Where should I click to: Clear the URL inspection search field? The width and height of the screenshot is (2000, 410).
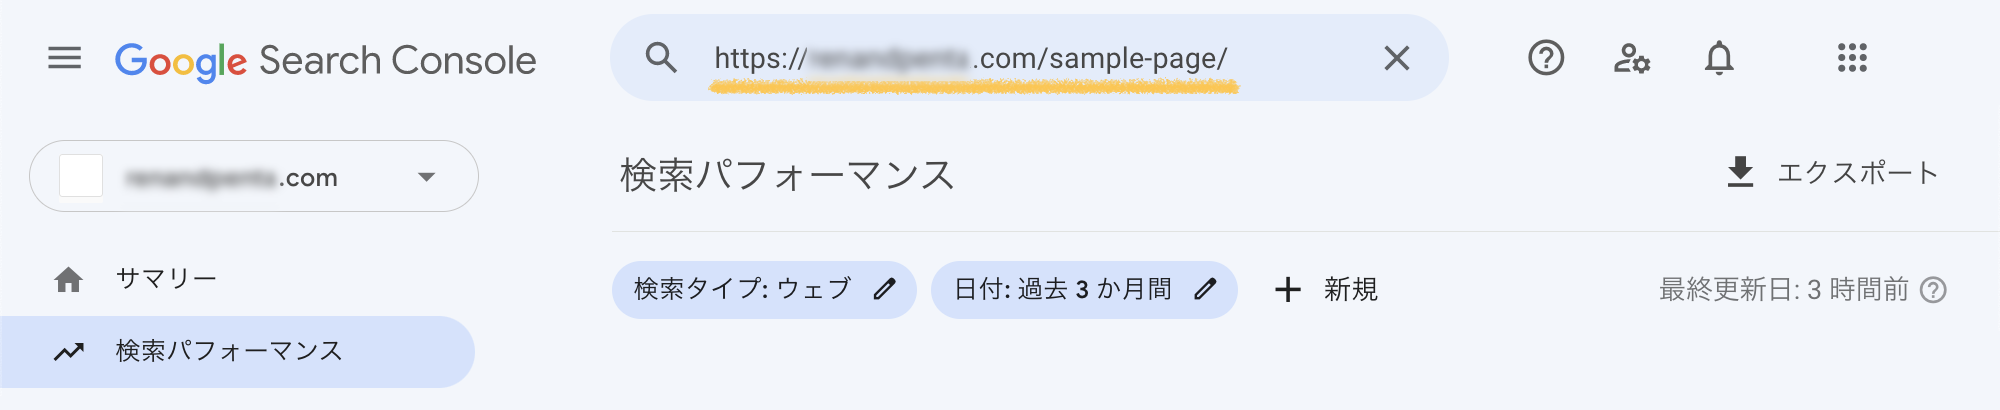1396,58
